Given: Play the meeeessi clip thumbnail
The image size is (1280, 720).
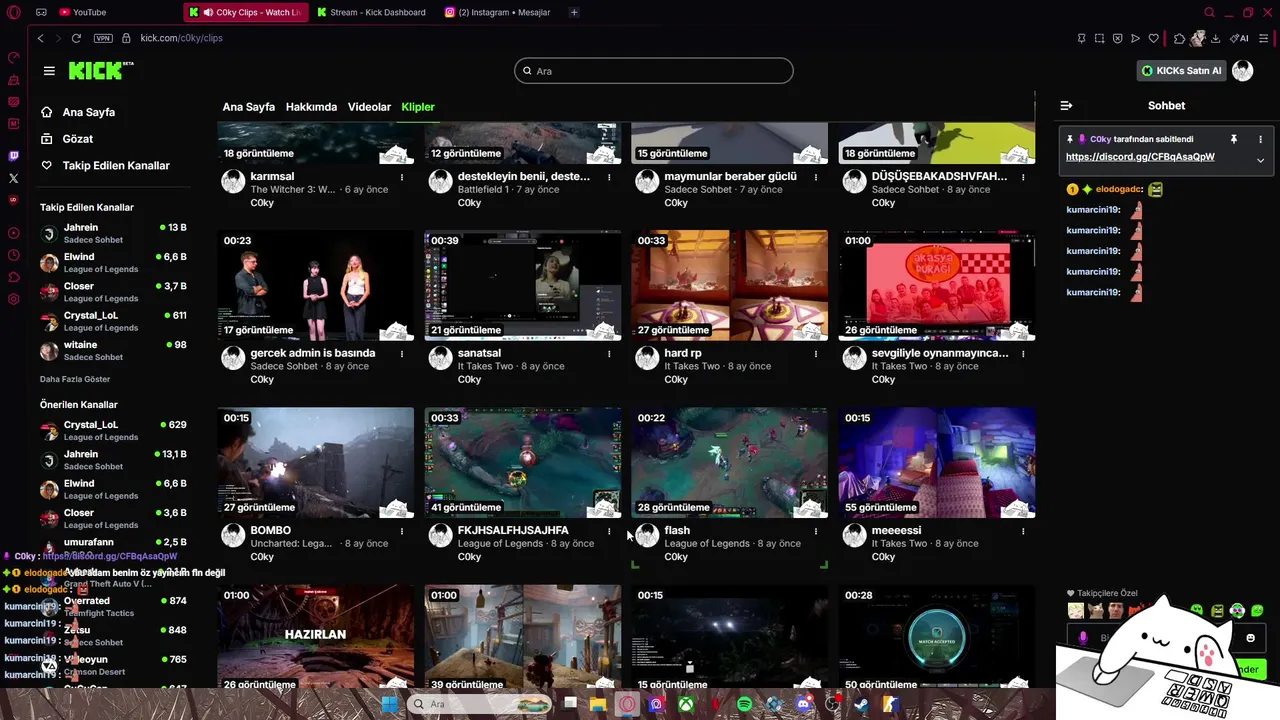Looking at the screenshot, I should (936, 462).
